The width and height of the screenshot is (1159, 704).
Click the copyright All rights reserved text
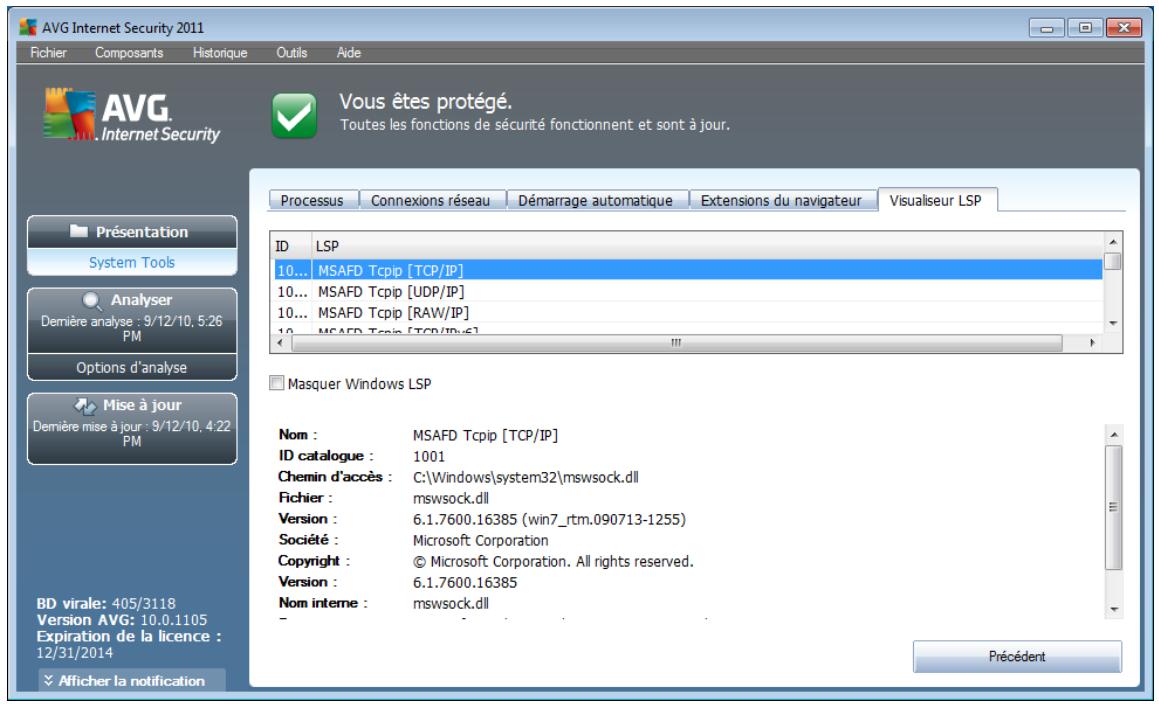coord(553,561)
